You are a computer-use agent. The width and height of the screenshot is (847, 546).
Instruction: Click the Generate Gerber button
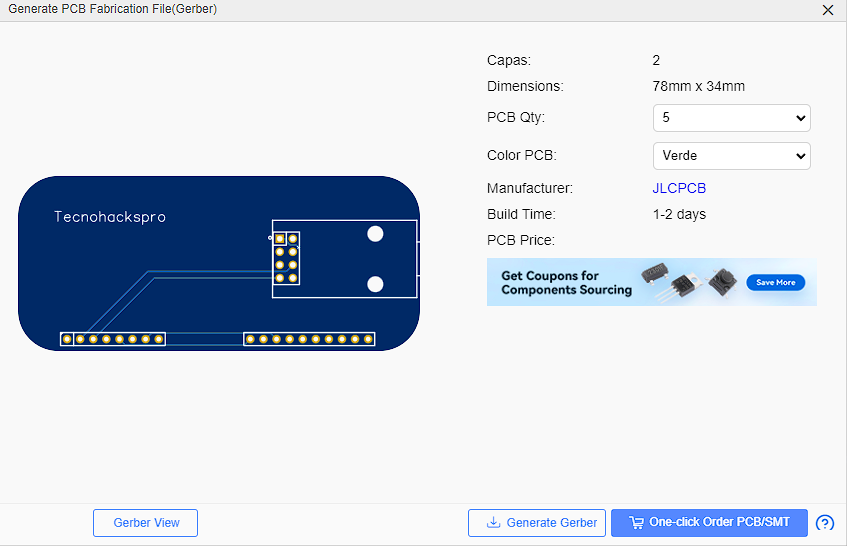pyautogui.click(x=539, y=523)
